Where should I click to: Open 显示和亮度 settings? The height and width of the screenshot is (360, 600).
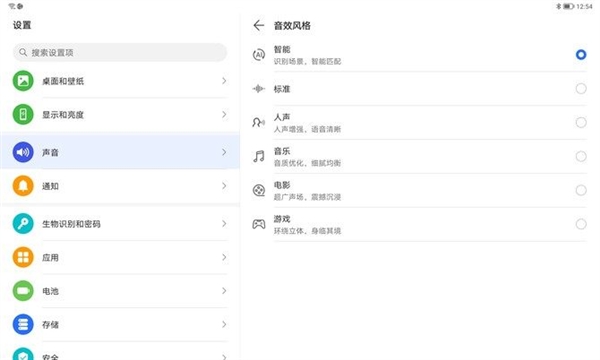point(120,114)
